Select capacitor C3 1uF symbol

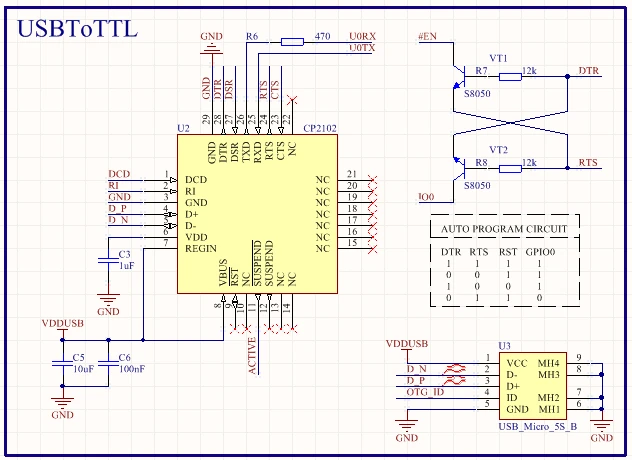(x=108, y=261)
